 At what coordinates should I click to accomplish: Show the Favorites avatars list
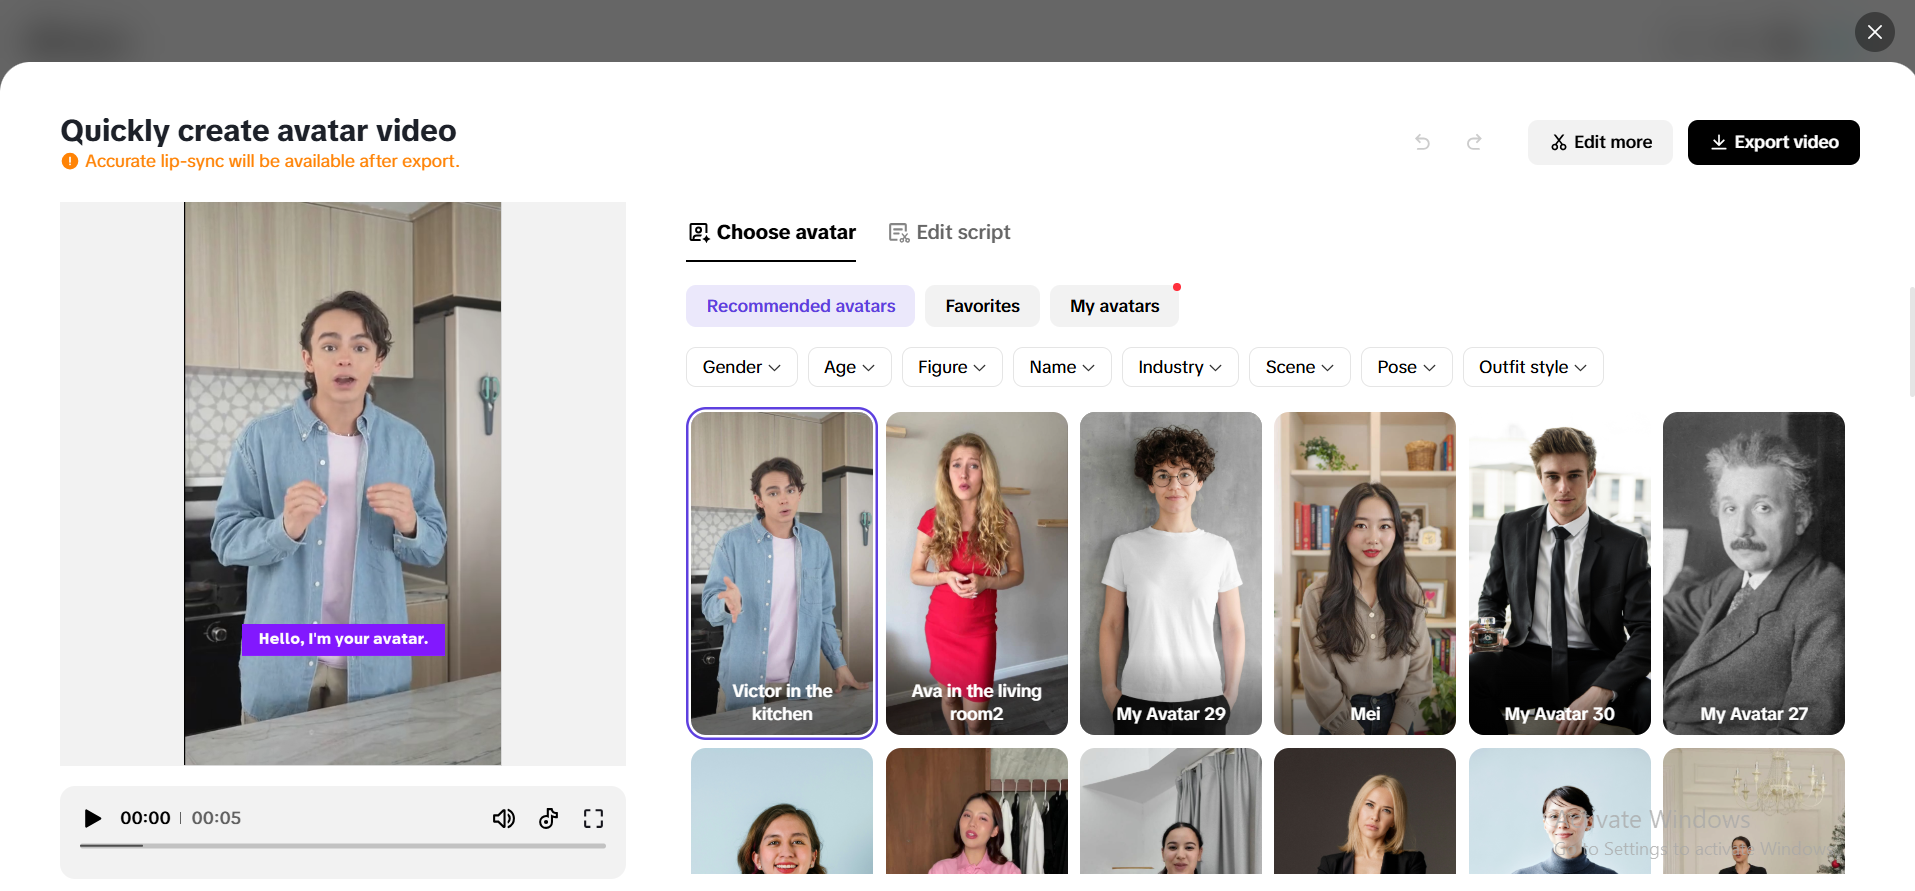(982, 306)
